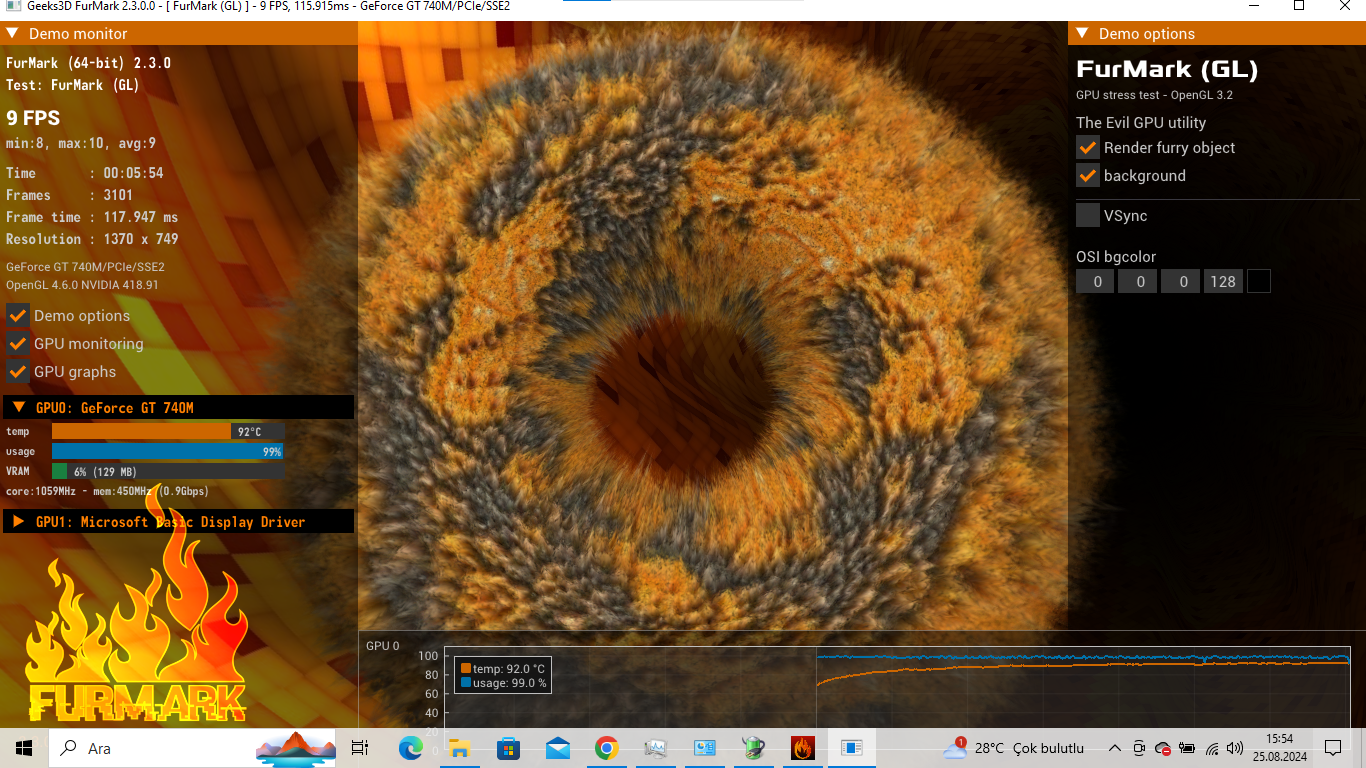
Task: Click the OpenGL 4.6.0 NVIDIA 418.91 text
Action: pos(82,285)
